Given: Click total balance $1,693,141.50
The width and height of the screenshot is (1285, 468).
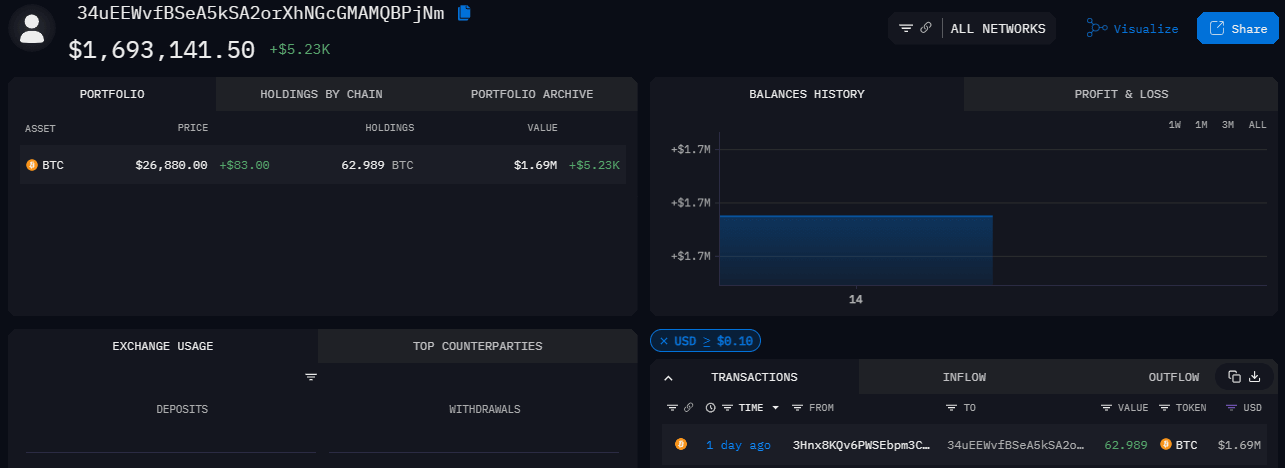Looking at the screenshot, I should point(161,48).
